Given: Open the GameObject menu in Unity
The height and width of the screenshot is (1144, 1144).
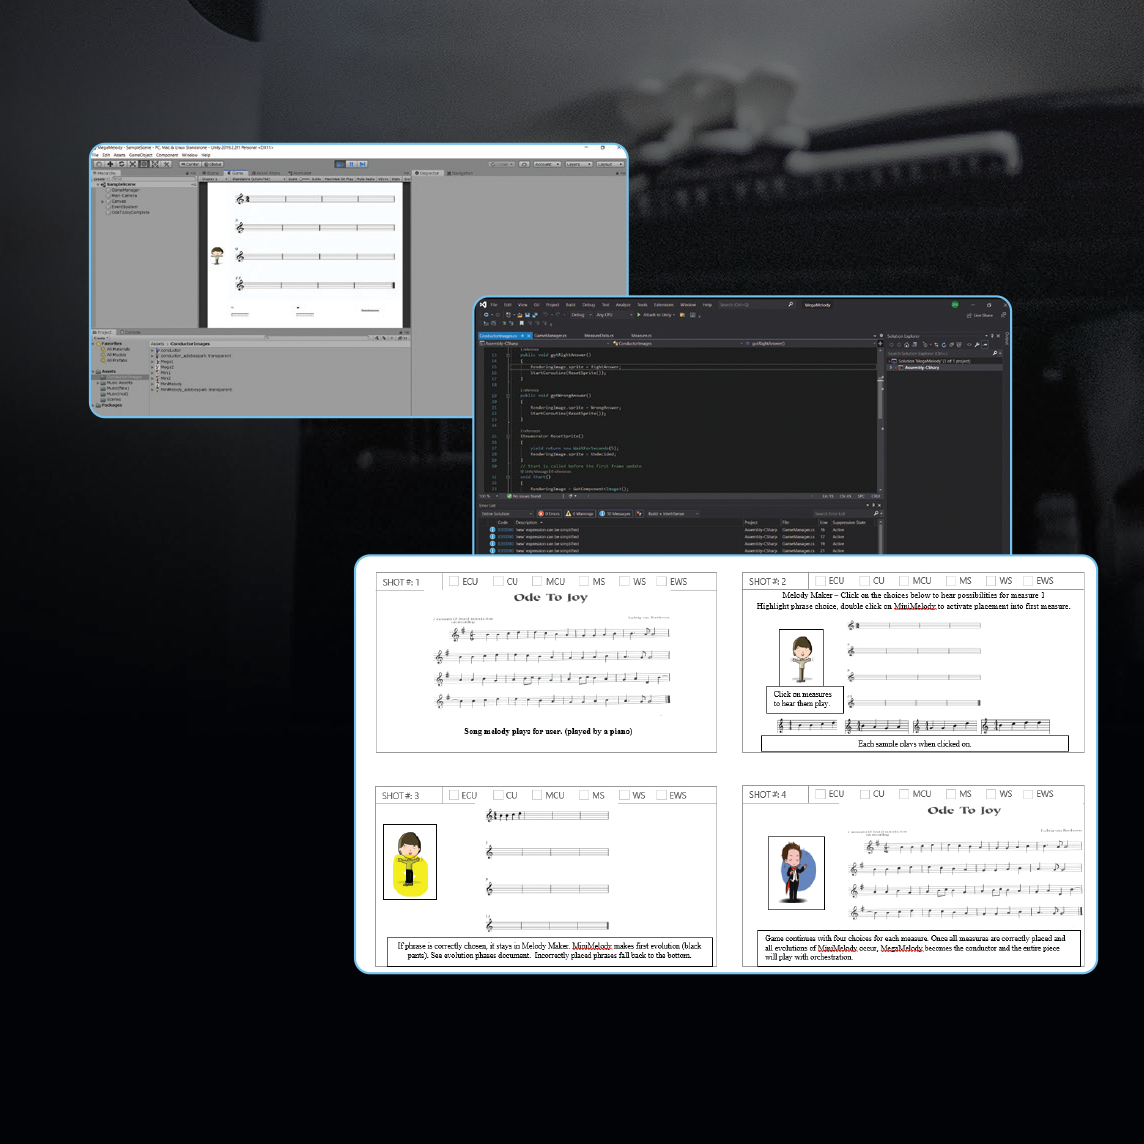Looking at the screenshot, I should pyautogui.click(x=141, y=155).
